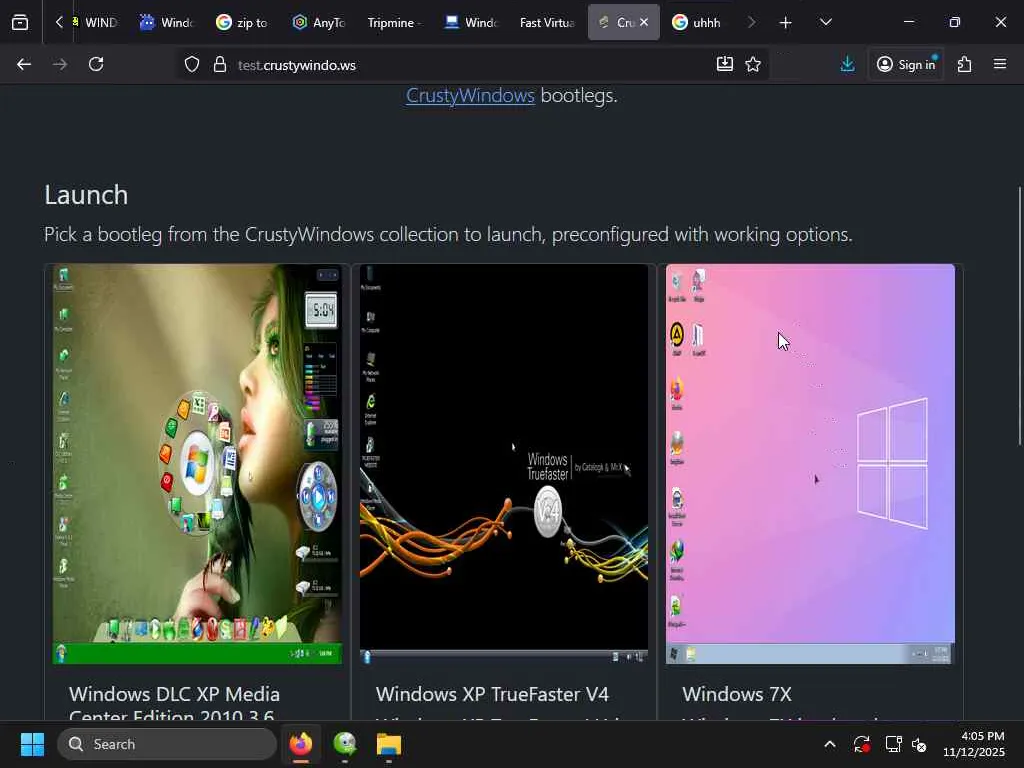Open the Firefox hamburger menu
This screenshot has height=768, width=1024.
click(999, 64)
